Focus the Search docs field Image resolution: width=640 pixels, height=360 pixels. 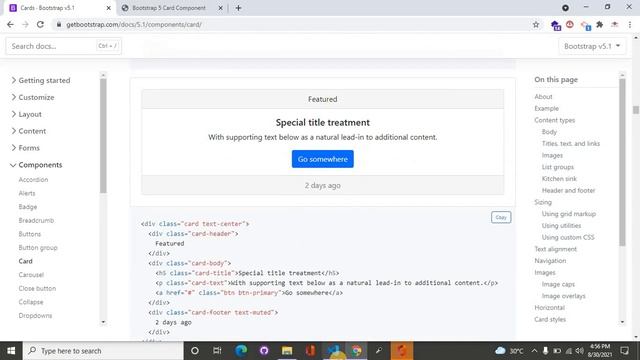pyautogui.click(x=63, y=46)
